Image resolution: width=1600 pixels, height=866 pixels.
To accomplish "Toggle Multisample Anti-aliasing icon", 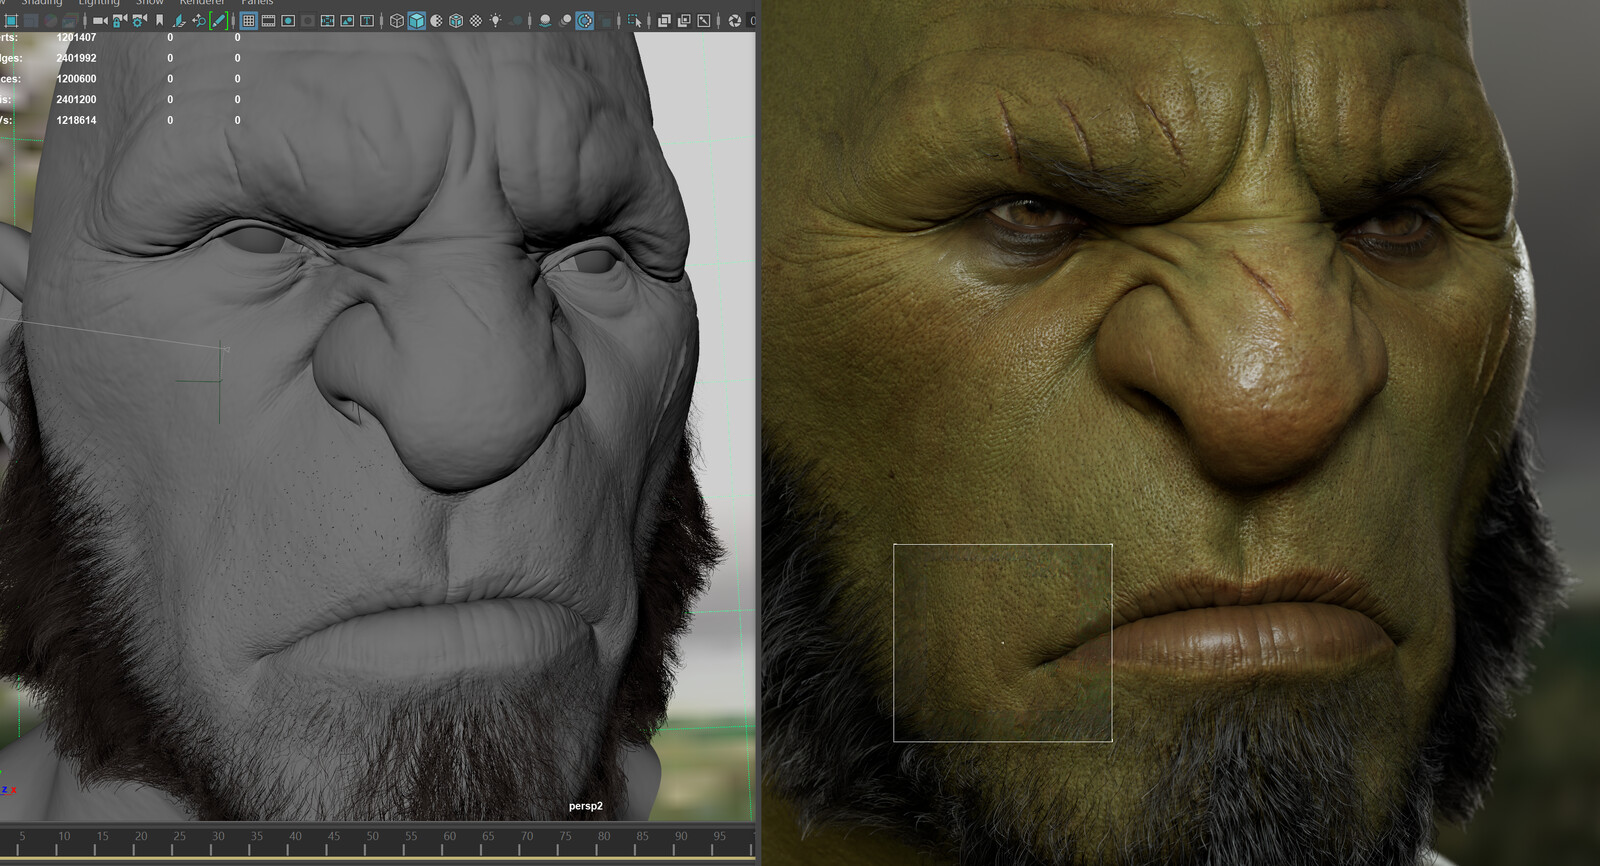I will [x=584, y=20].
